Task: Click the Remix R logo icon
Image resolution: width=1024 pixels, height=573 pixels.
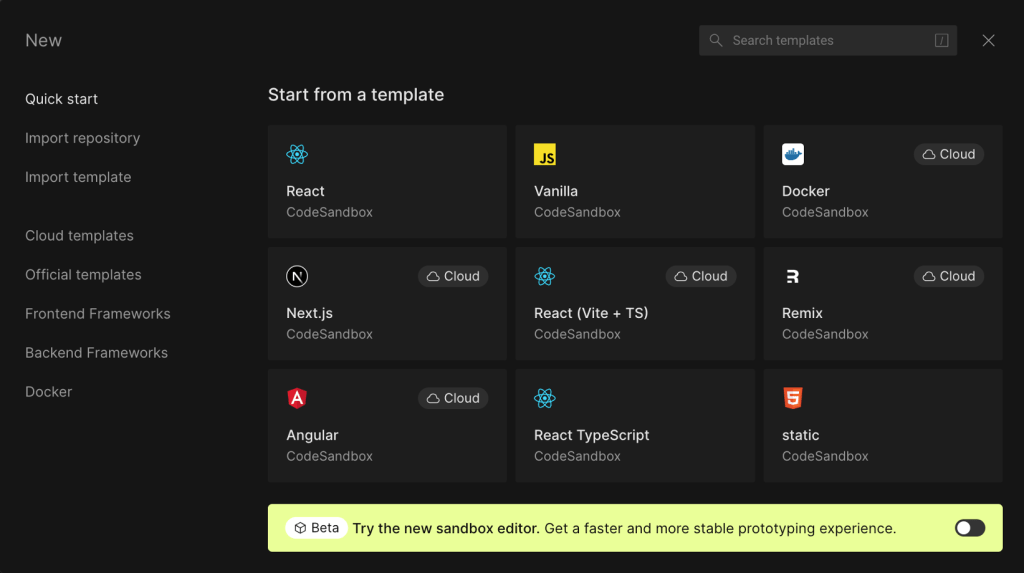Action: 792,276
